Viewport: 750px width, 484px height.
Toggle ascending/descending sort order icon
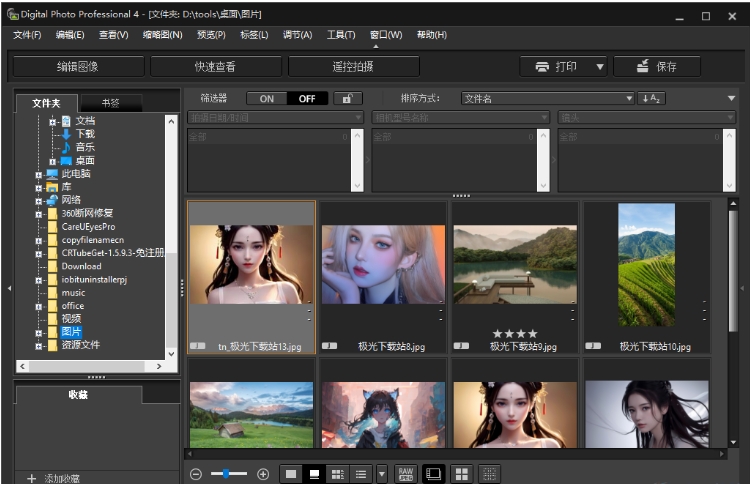point(651,99)
